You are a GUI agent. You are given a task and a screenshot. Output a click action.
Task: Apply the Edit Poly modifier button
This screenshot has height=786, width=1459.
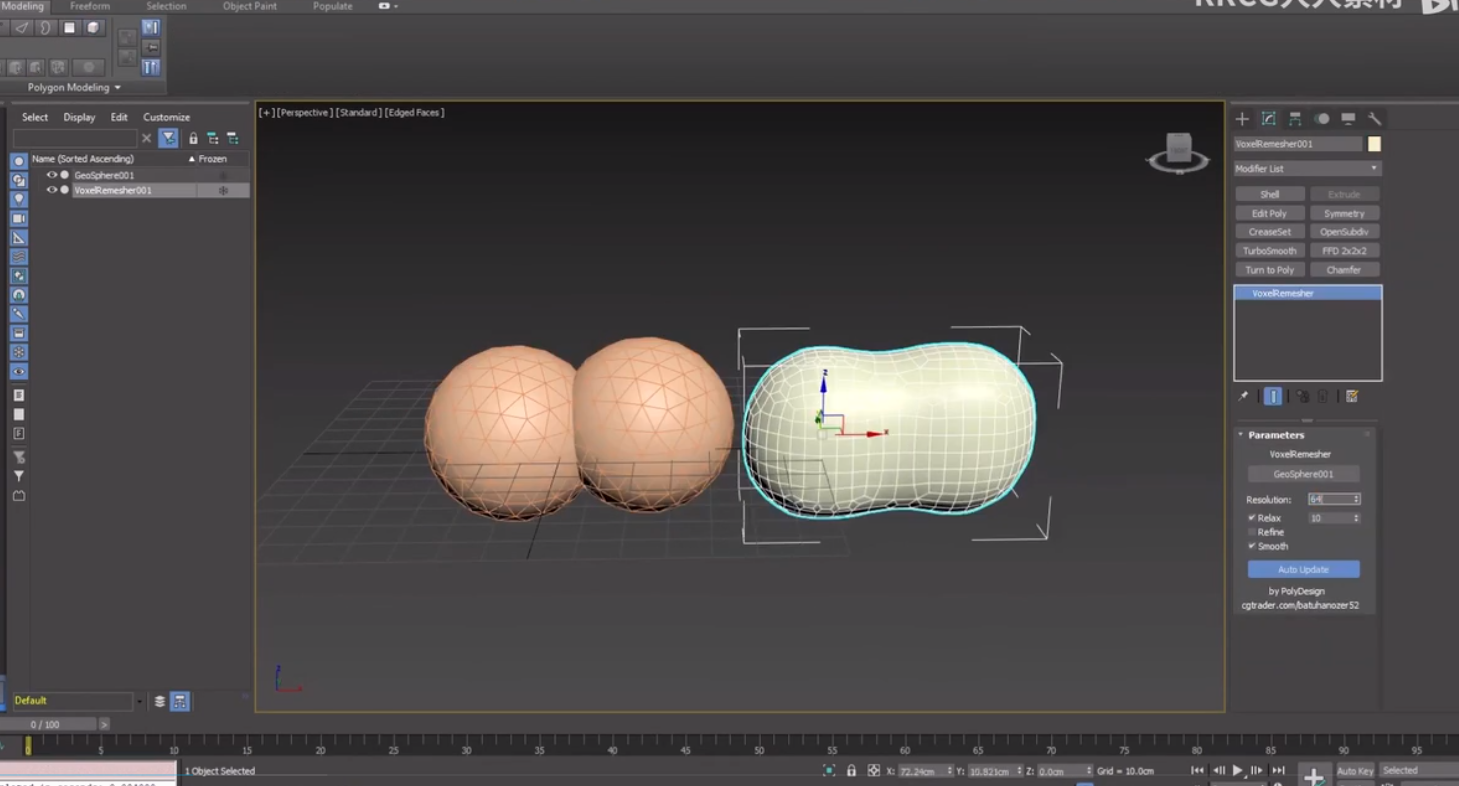pyautogui.click(x=1269, y=213)
